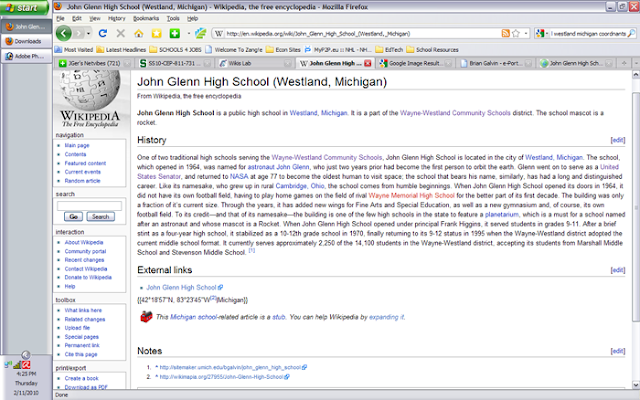The image size is (640, 400).
Task: Open the Econ Sites bookmark folder
Action: [283, 50]
